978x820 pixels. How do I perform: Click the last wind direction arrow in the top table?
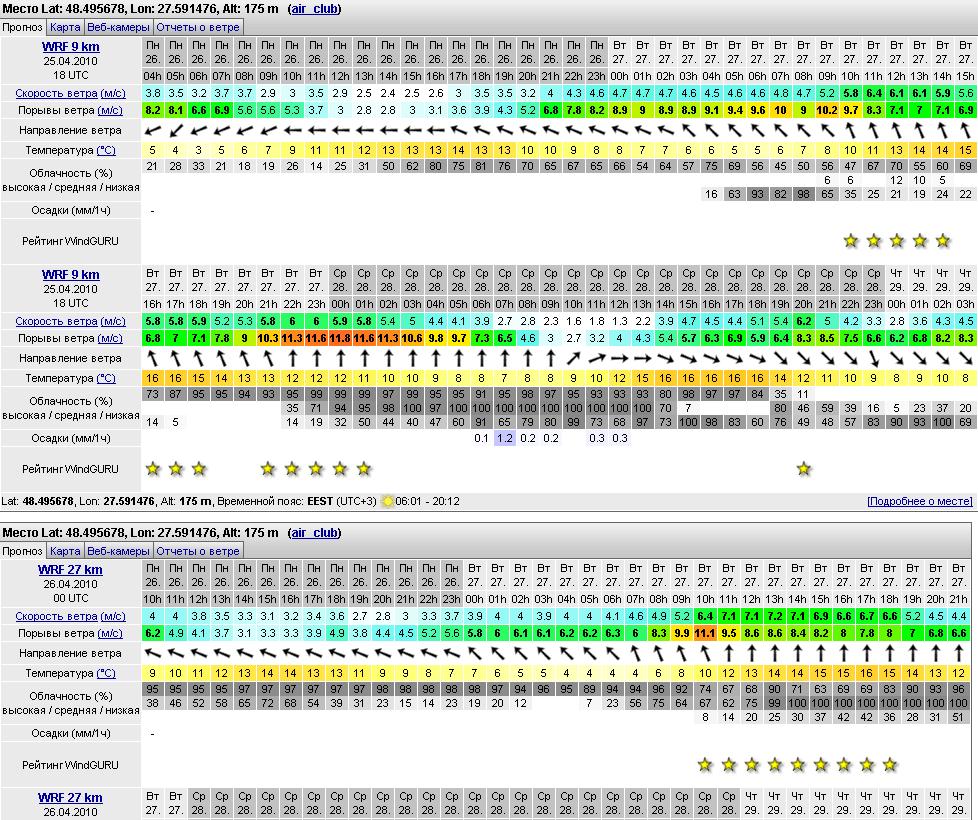[965, 130]
